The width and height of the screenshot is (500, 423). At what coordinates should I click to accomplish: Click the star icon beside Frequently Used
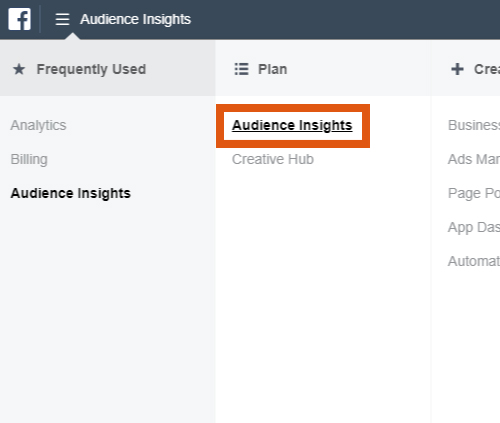click(x=19, y=69)
